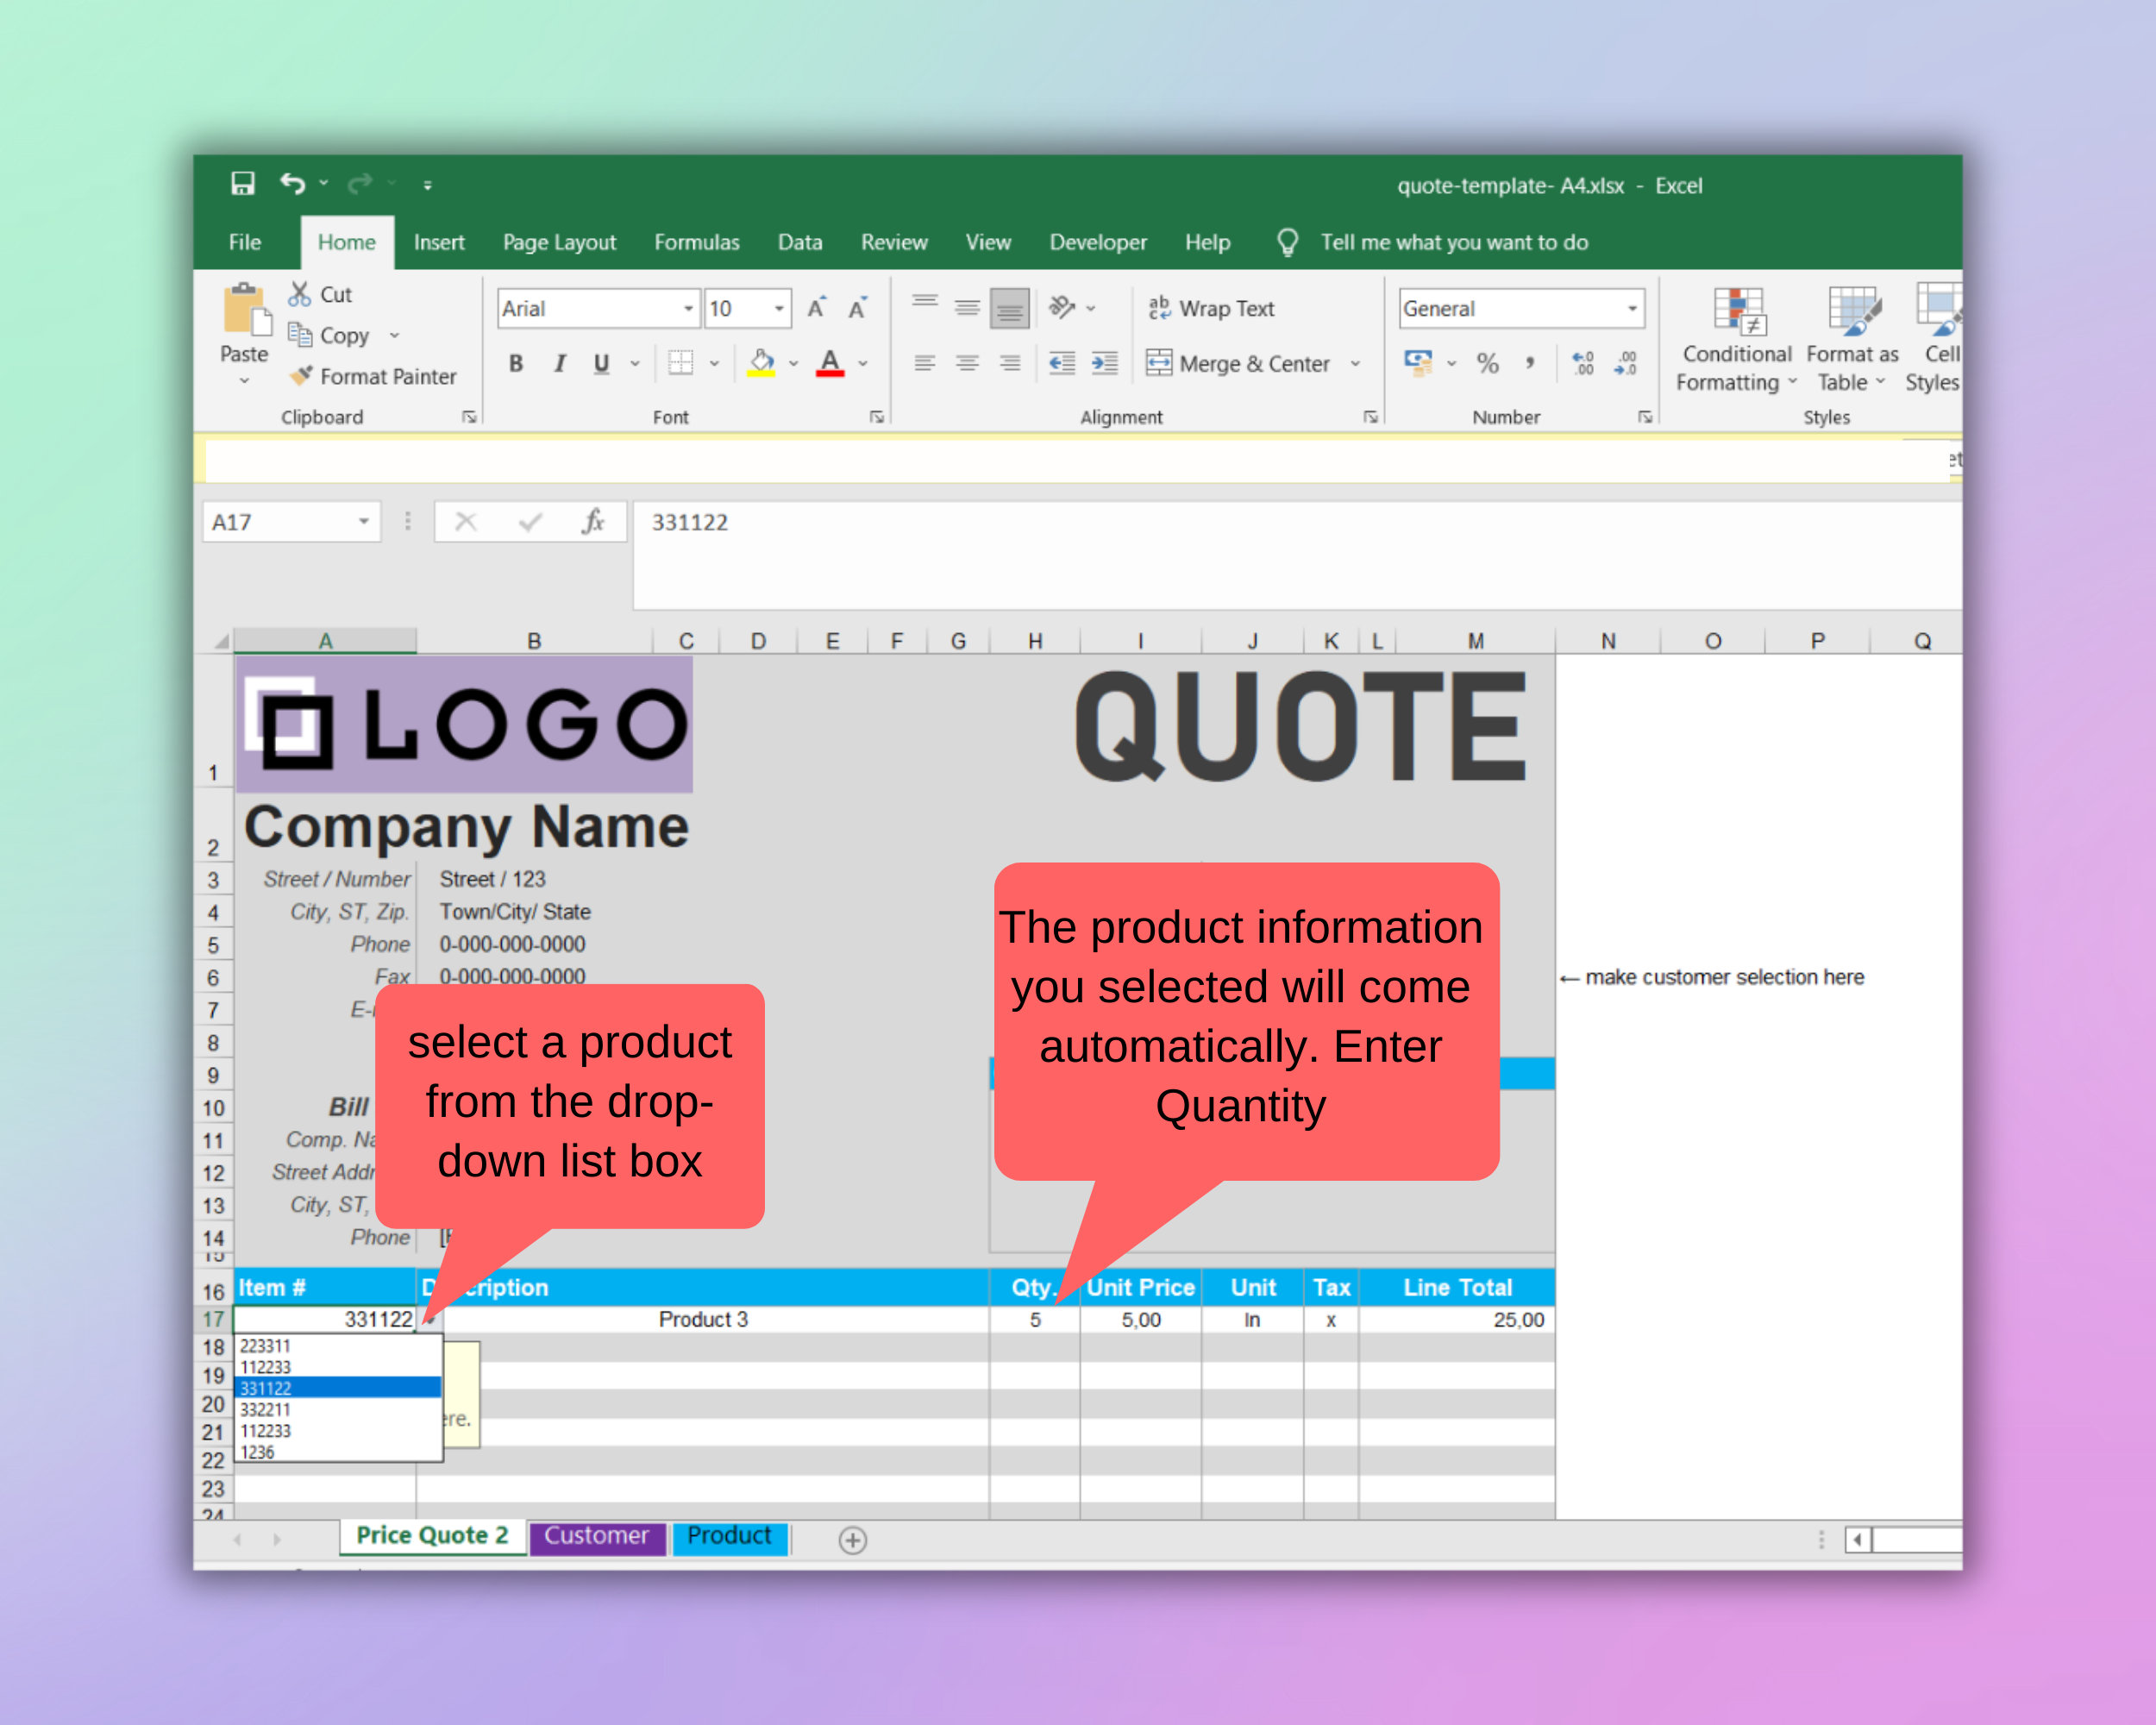Click the Save button

click(243, 182)
